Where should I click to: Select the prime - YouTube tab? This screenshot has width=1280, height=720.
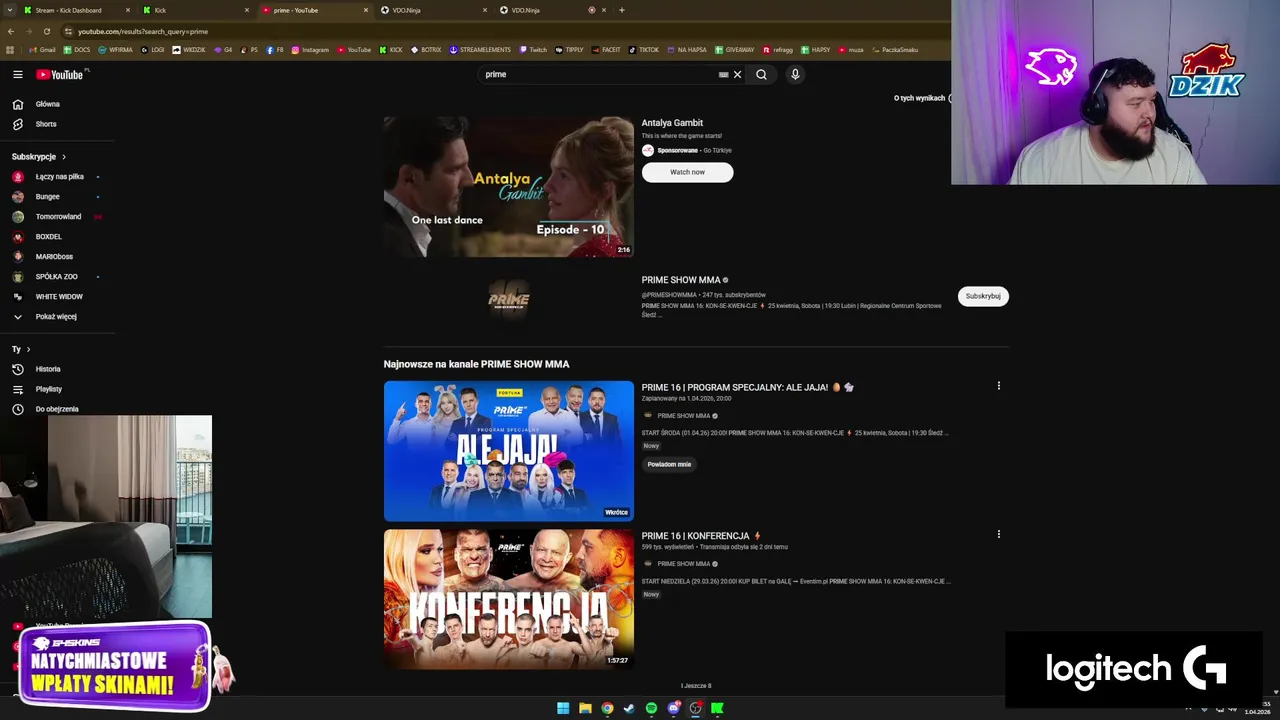[x=313, y=10]
